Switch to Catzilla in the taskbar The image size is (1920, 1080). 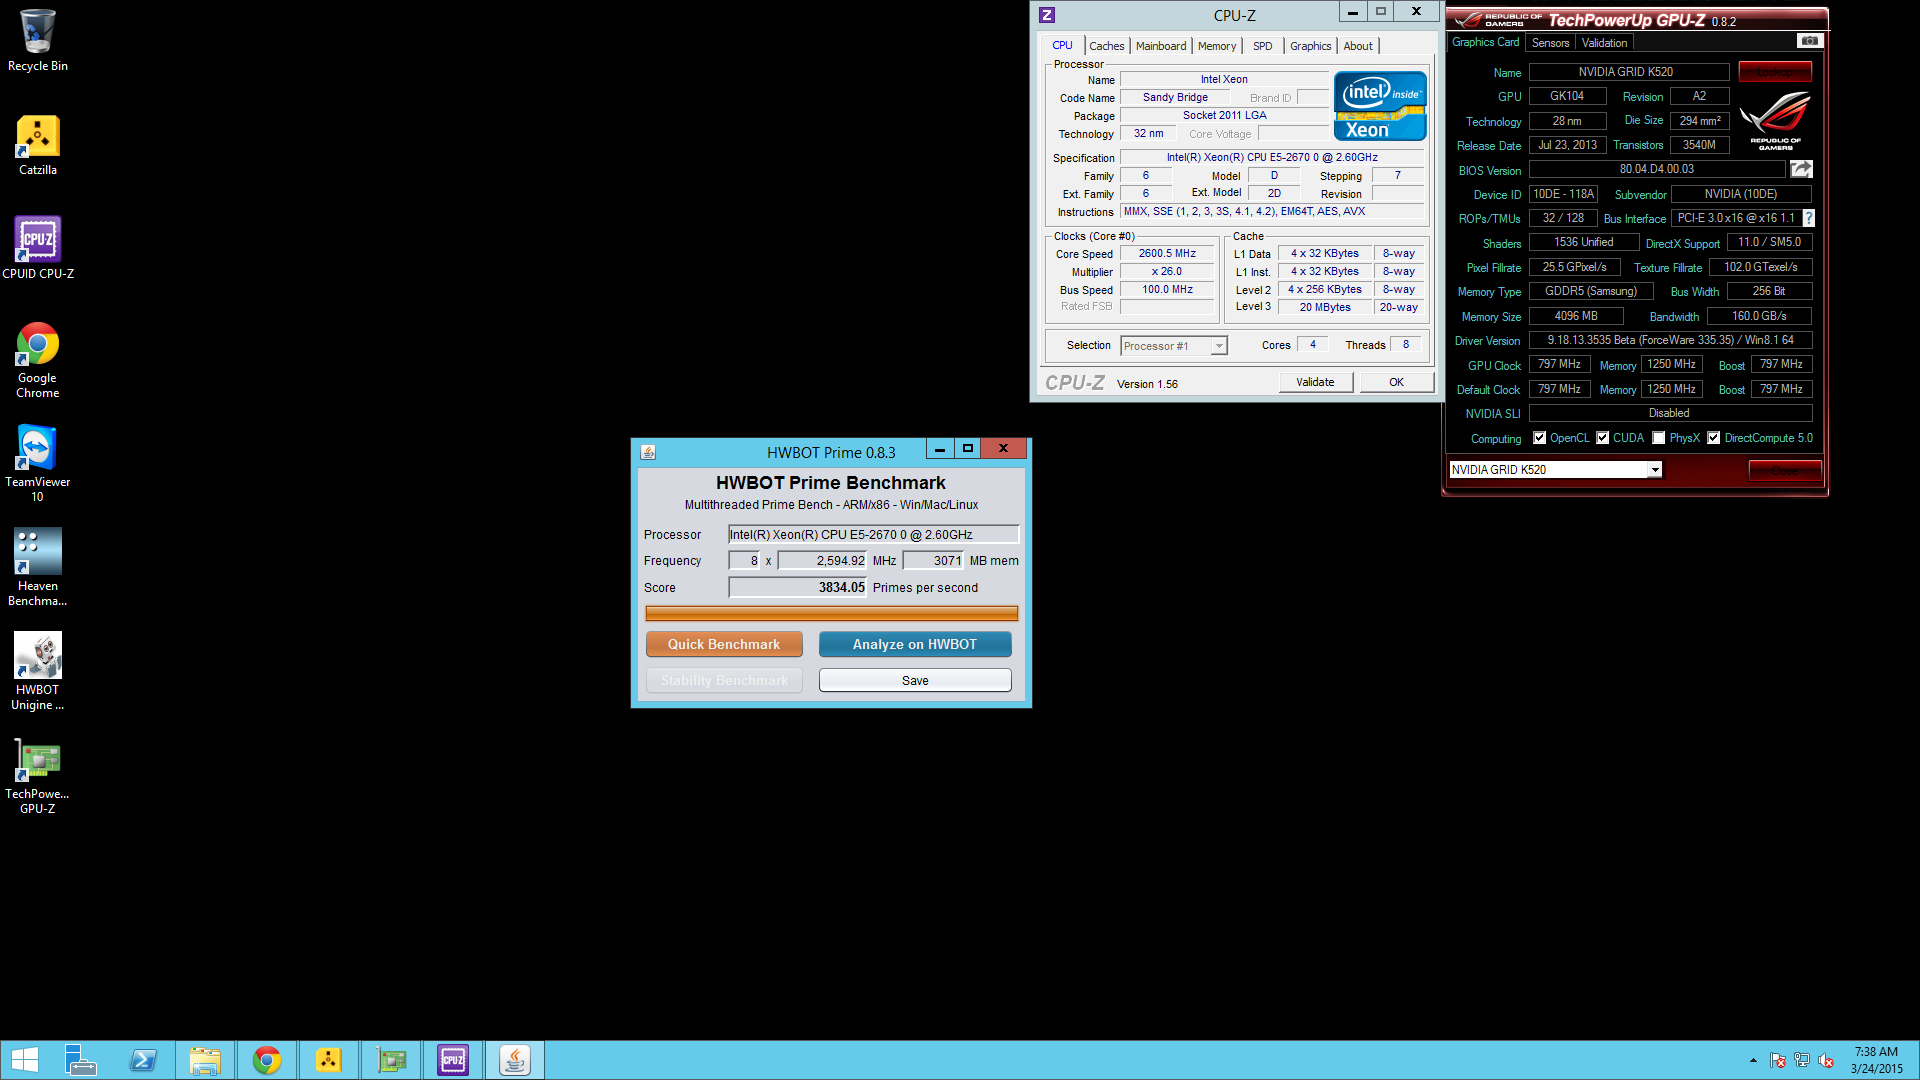pyautogui.click(x=329, y=1060)
